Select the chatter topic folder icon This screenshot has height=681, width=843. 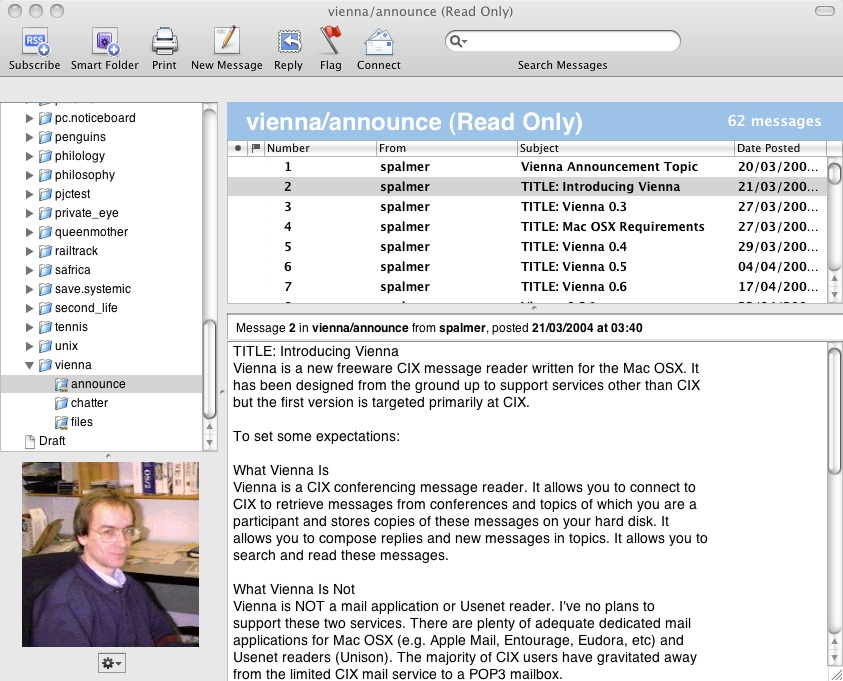tap(61, 403)
